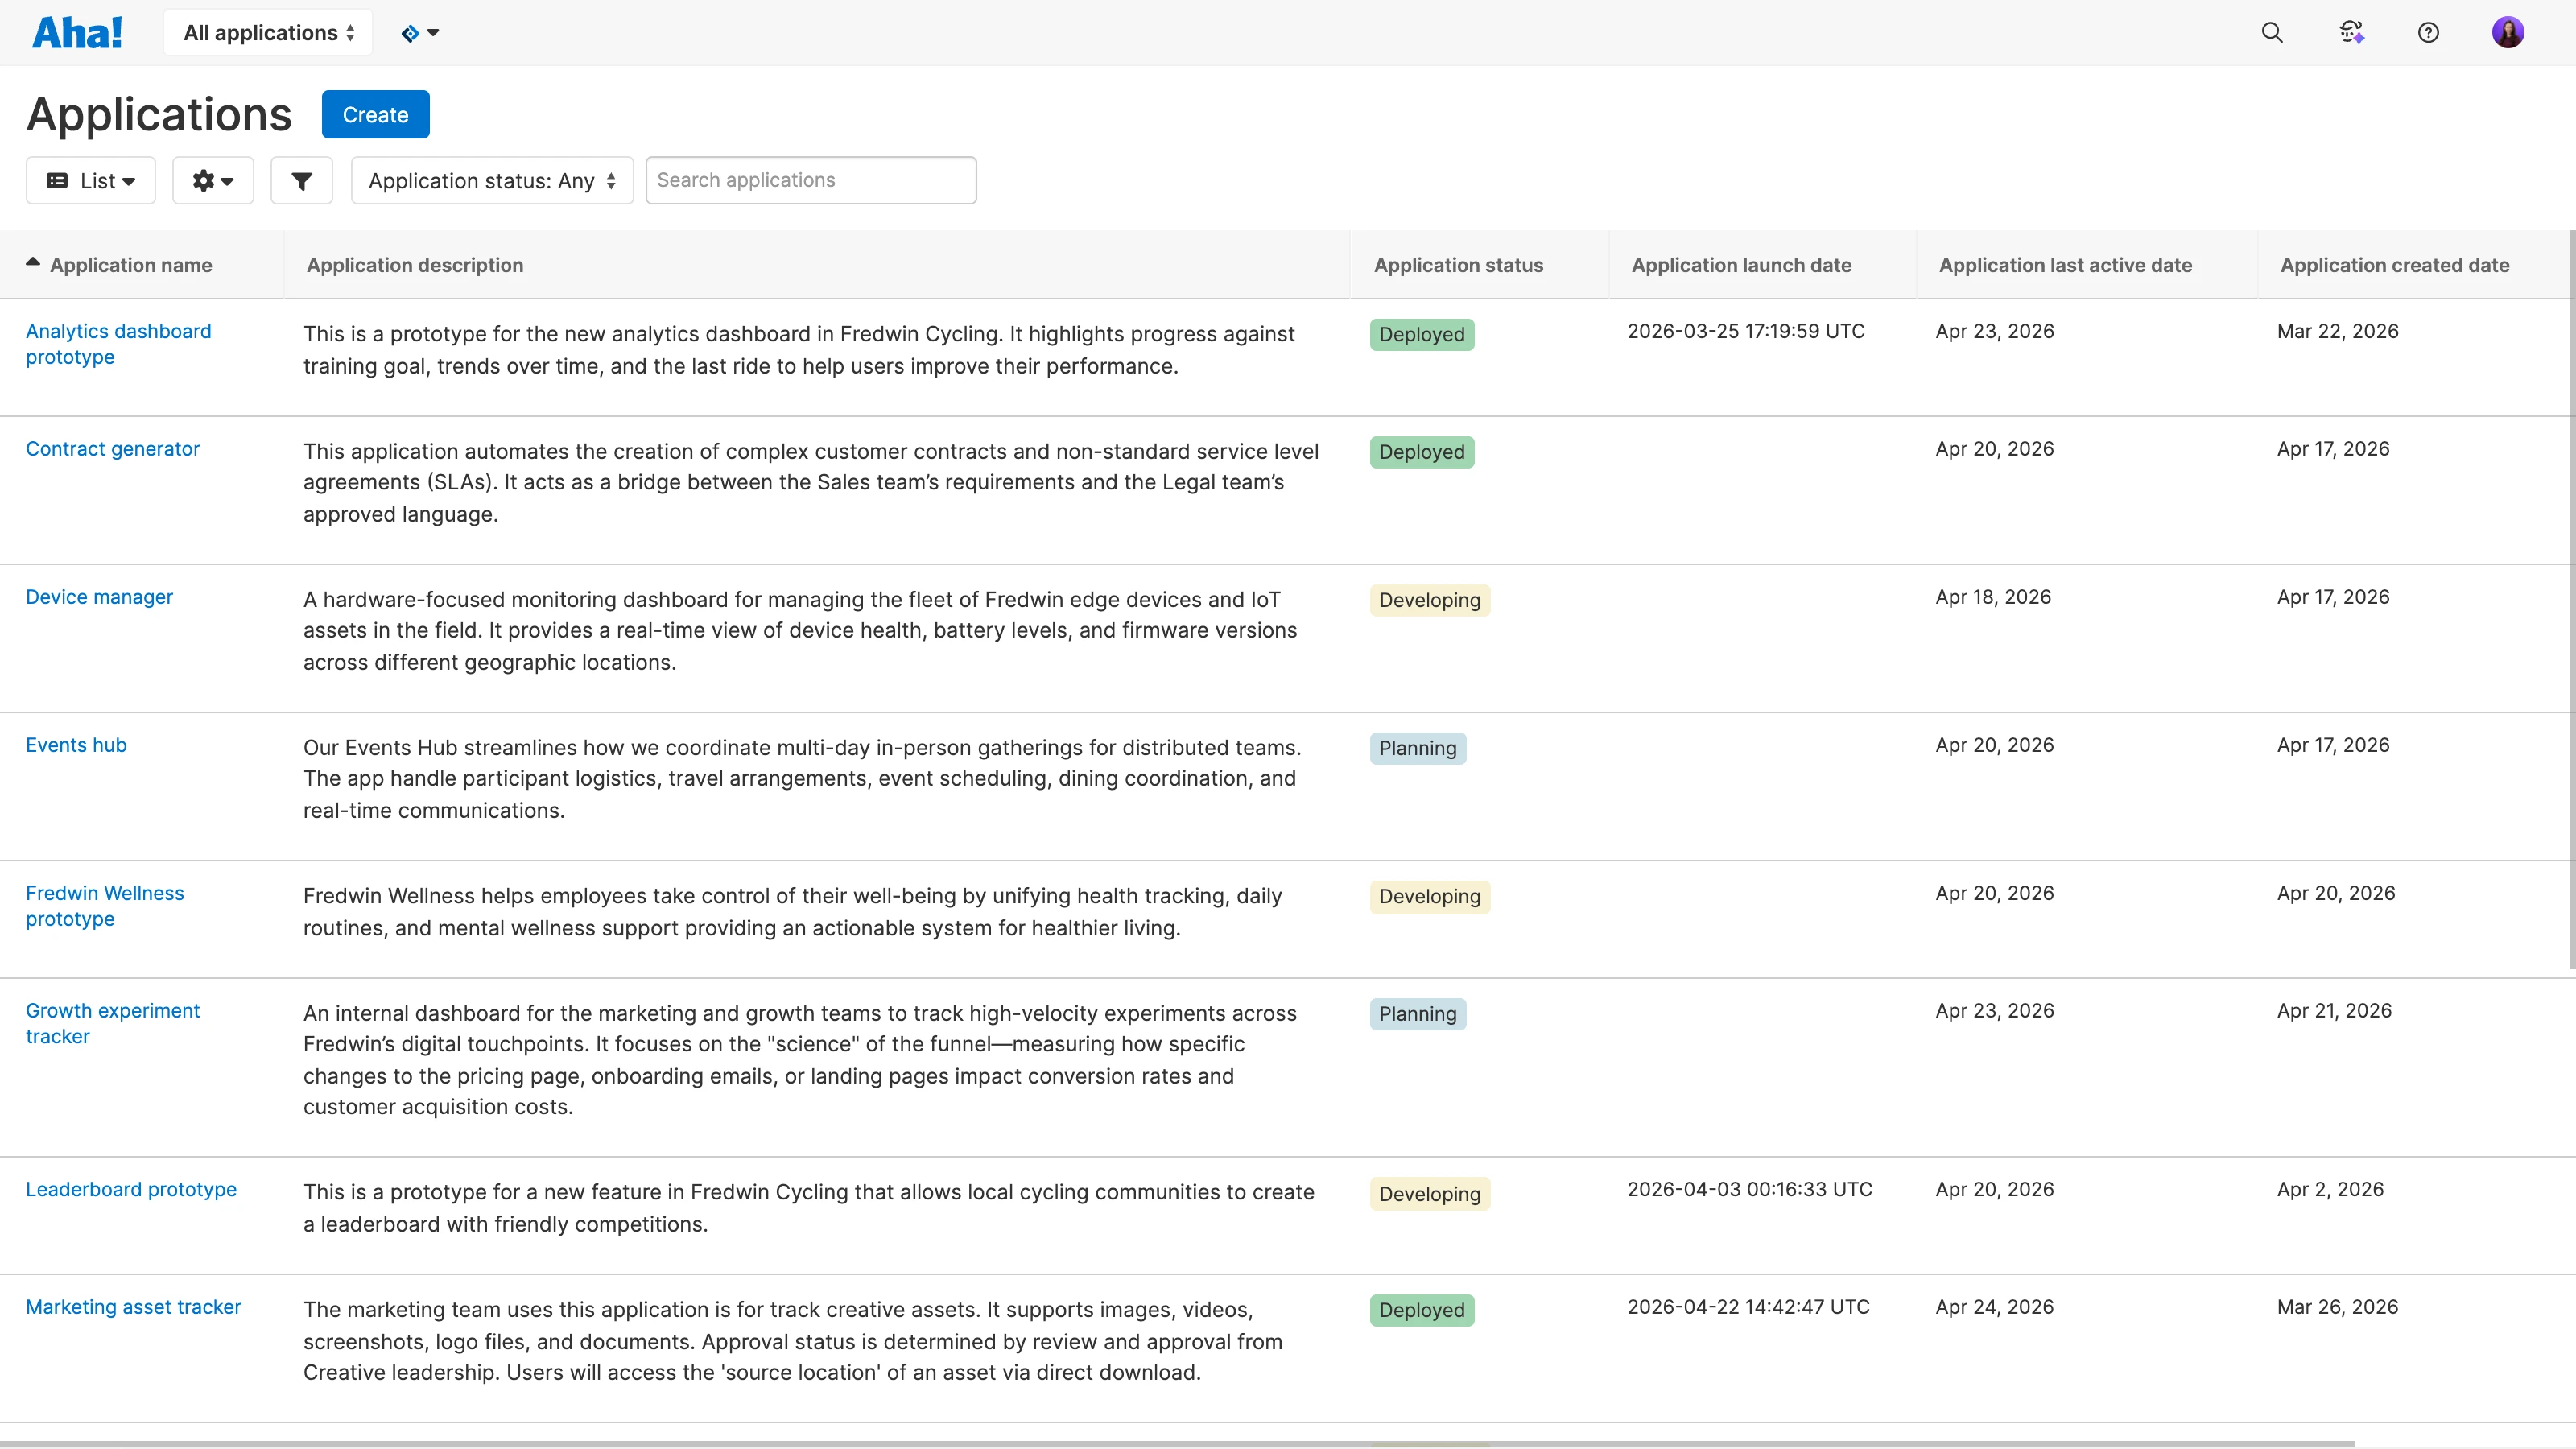This screenshot has height=1449, width=2576.
Task: Open your profile avatar menu
Action: (2508, 31)
